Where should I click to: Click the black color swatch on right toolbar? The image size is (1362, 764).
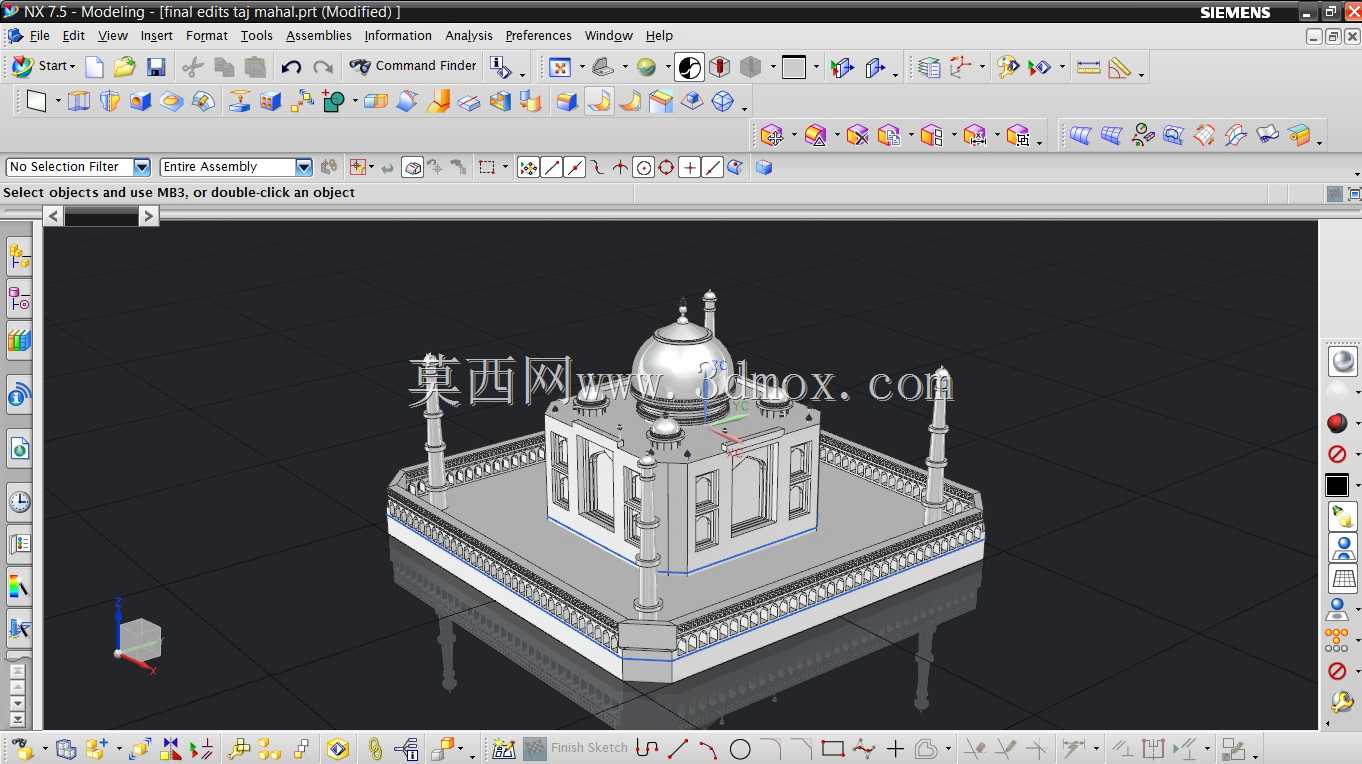[1338, 486]
